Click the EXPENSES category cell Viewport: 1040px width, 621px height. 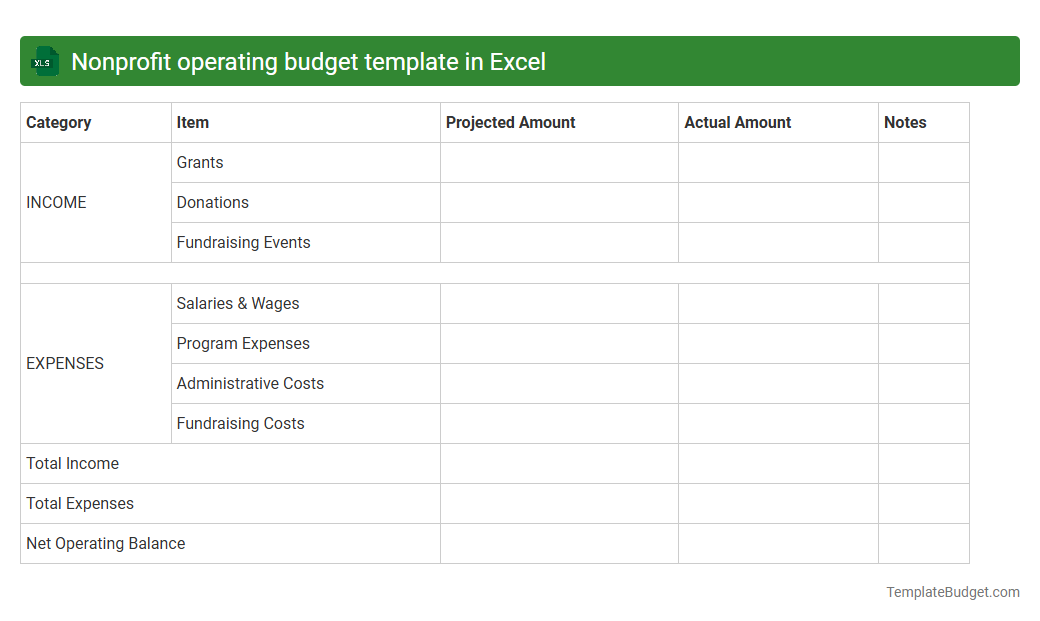pyautogui.click(x=65, y=363)
